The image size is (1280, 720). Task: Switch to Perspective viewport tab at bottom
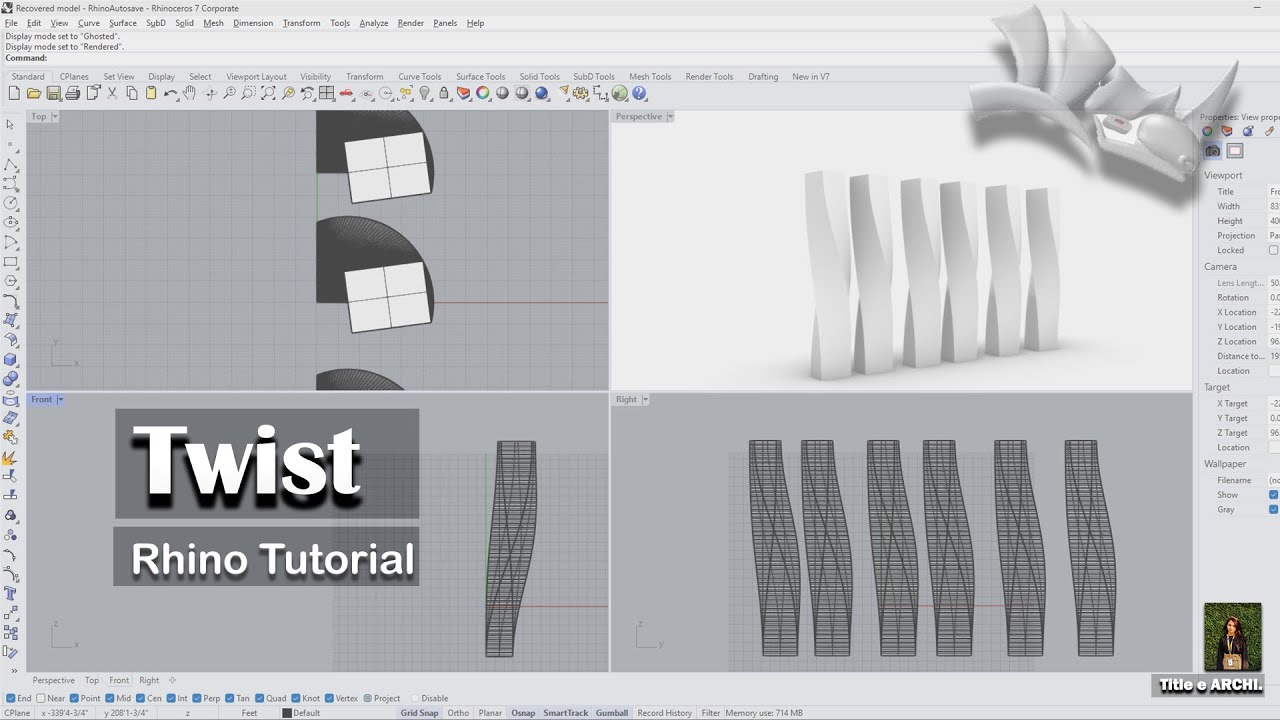(53, 680)
